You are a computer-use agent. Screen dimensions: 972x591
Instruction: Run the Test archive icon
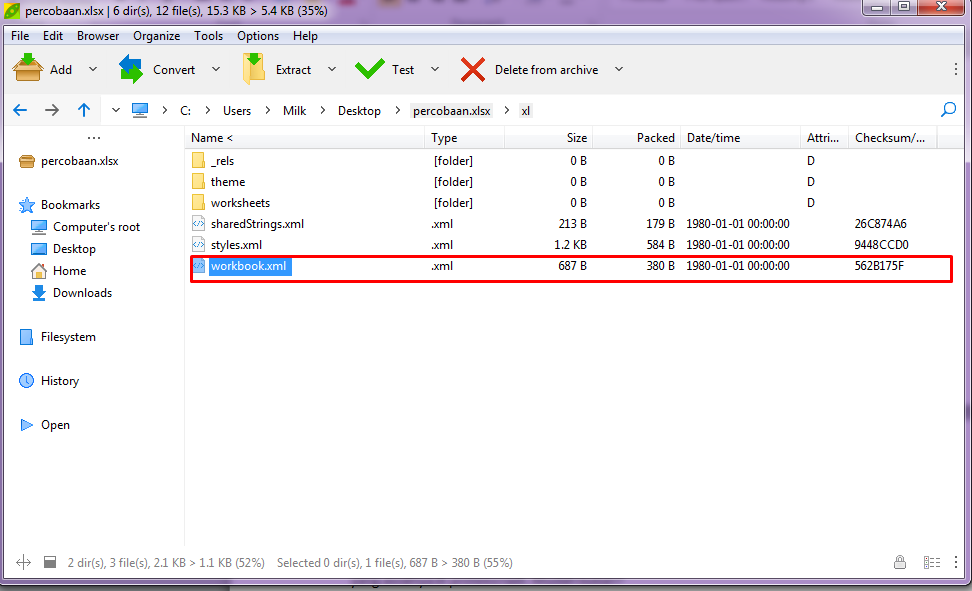click(370, 68)
